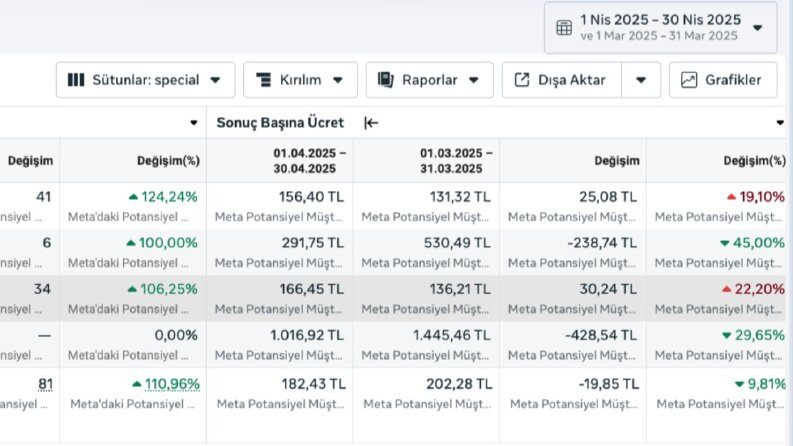Click the green down arrow beside 29,65%
The image size is (793, 446).
(727, 335)
